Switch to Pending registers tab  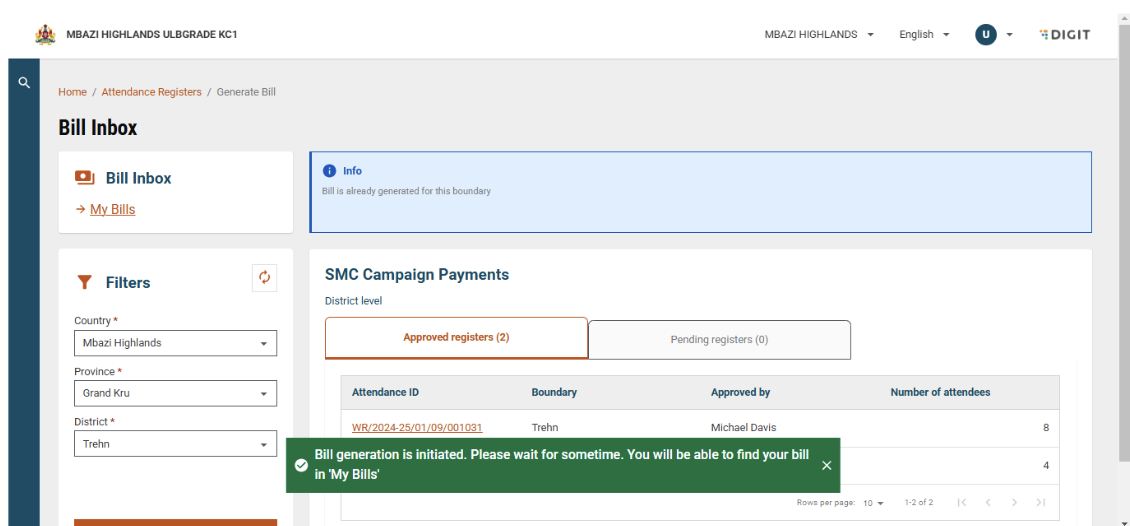pos(719,340)
